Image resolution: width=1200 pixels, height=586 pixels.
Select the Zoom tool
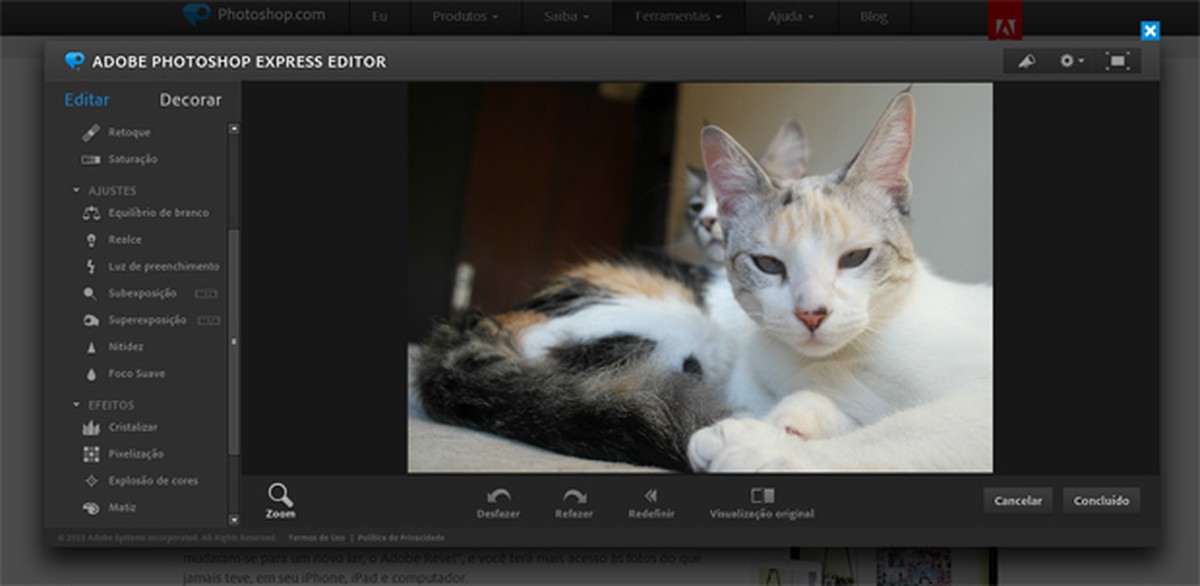[x=281, y=498]
